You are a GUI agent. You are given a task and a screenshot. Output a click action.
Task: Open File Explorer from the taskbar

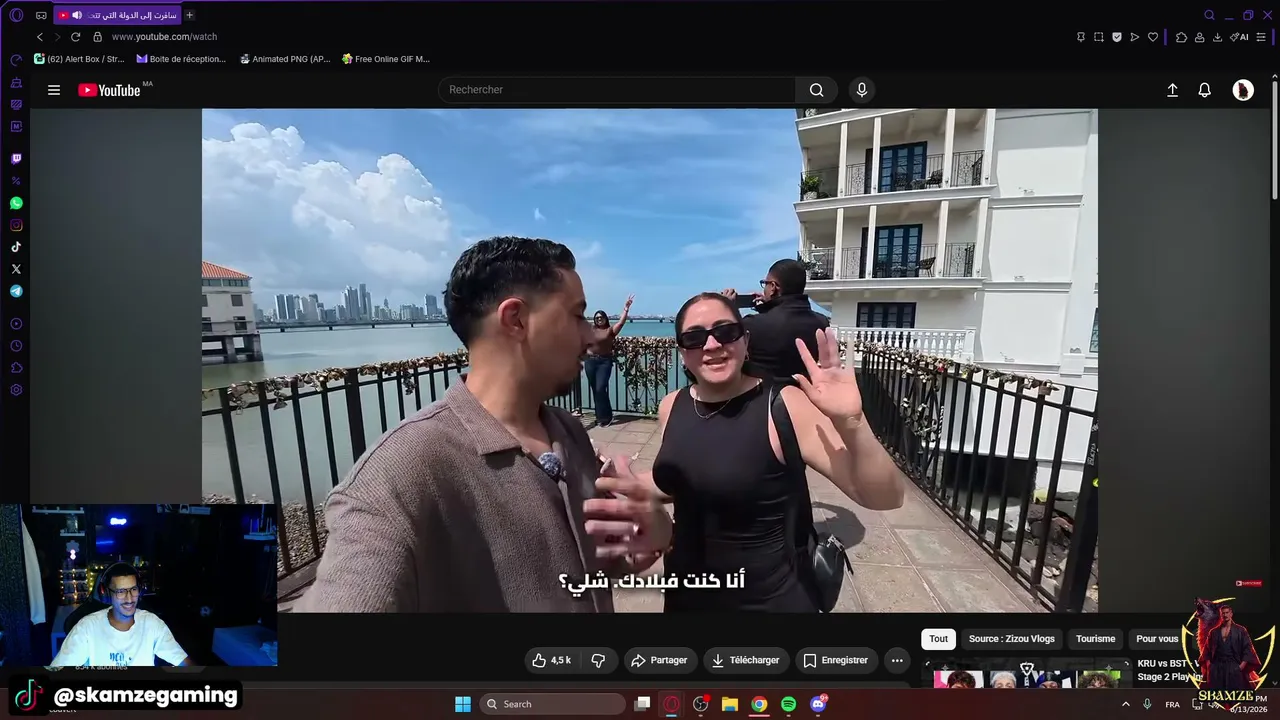click(x=730, y=704)
